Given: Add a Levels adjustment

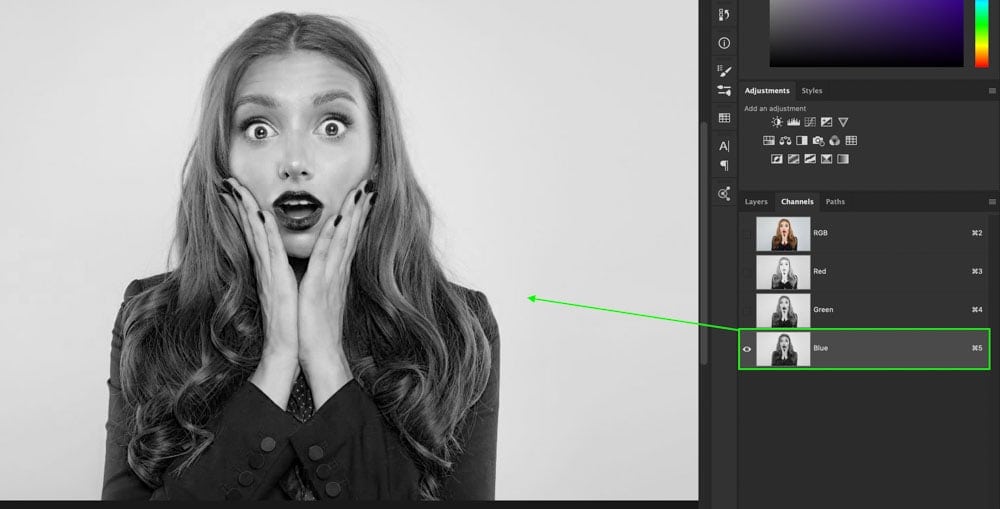Looking at the screenshot, I should [x=793, y=122].
